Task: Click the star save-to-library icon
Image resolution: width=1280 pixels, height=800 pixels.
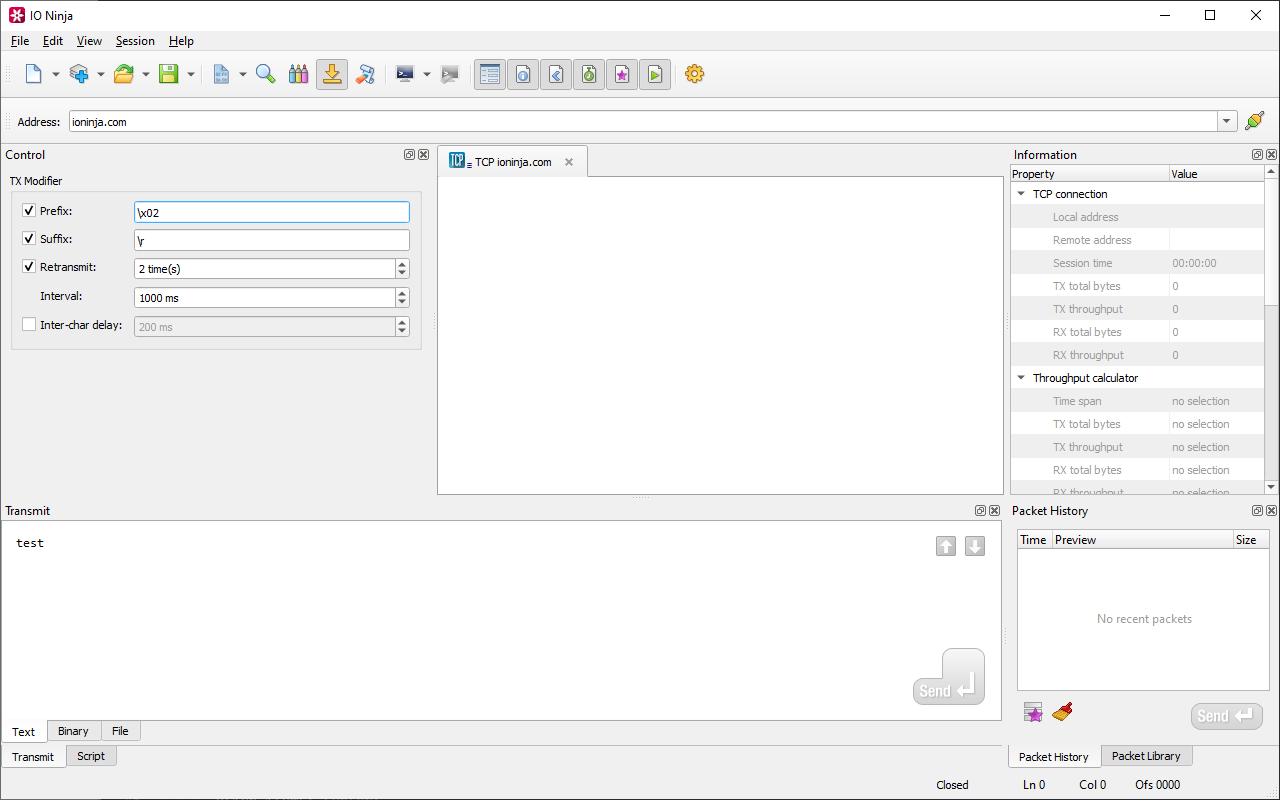Action: click(x=1034, y=712)
